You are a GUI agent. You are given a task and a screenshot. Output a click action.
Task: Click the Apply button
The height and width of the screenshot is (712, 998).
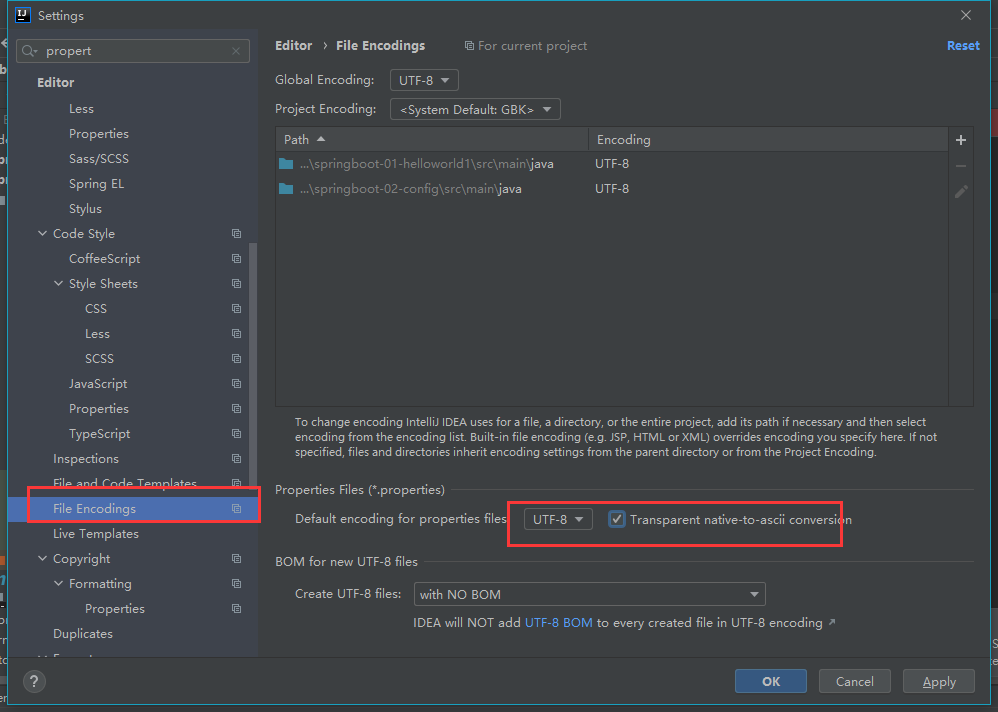(939, 681)
